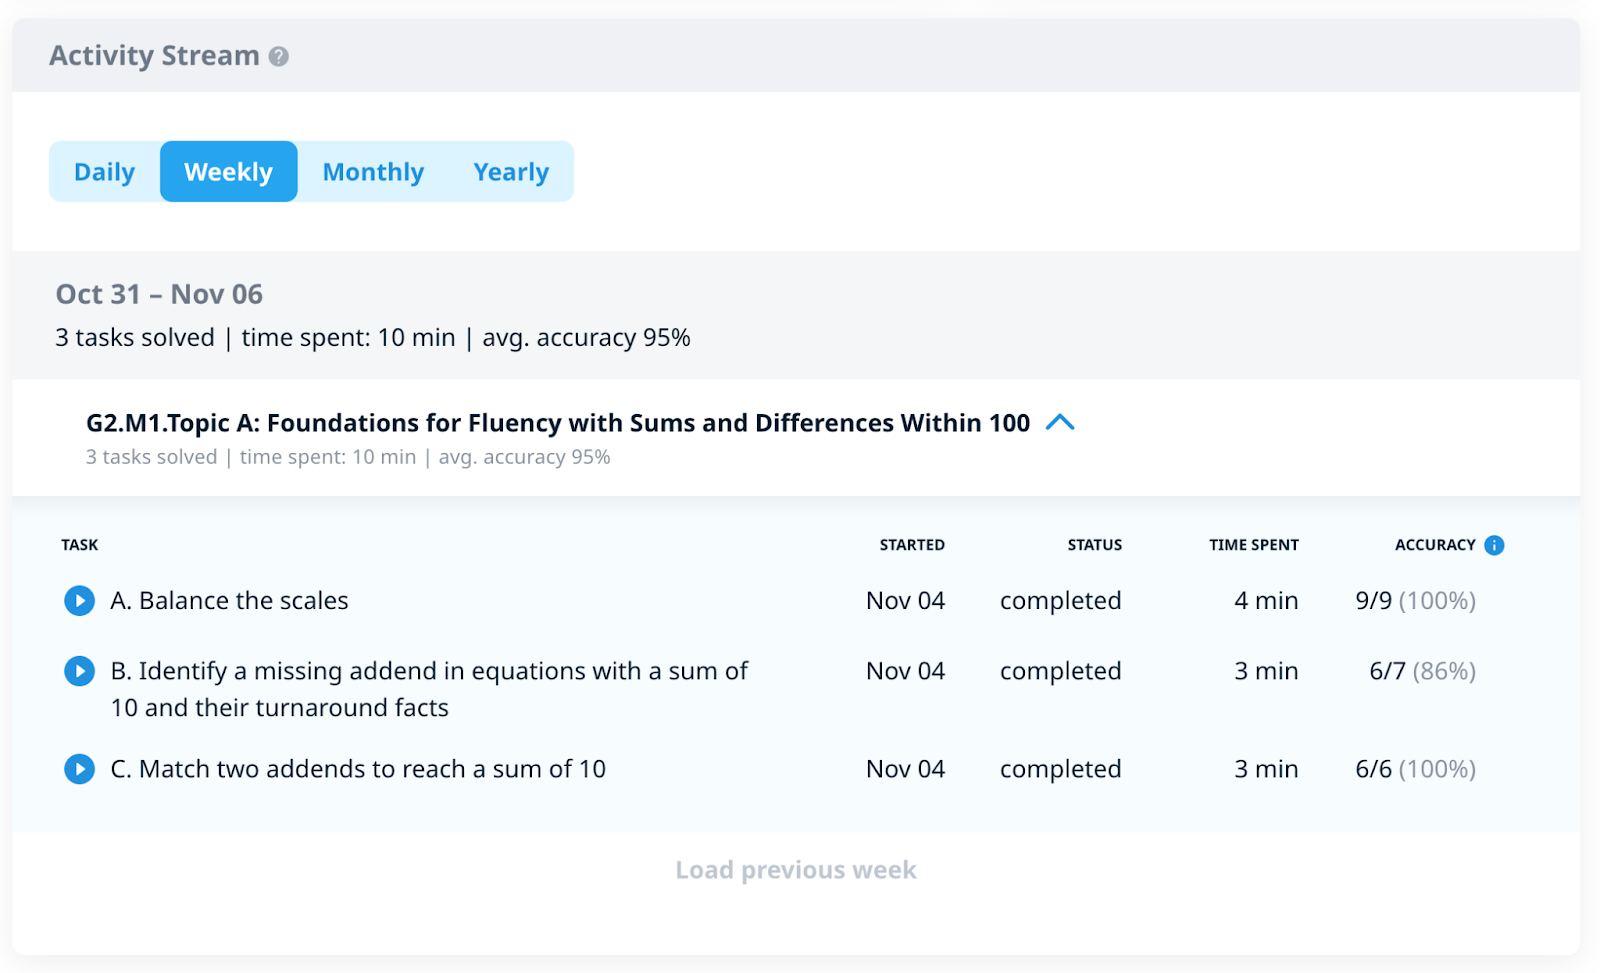
Task: Click the Oct 31 – Nov 06 week heading
Action: [159, 294]
